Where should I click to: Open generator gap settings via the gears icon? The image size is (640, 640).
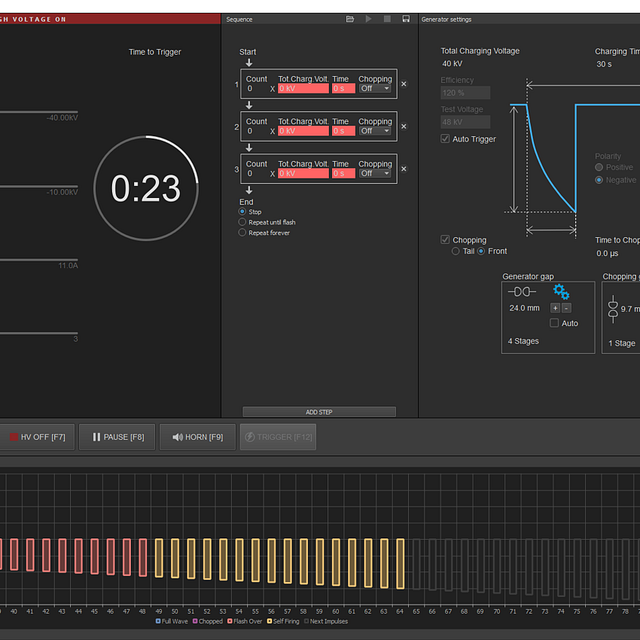coord(561,292)
